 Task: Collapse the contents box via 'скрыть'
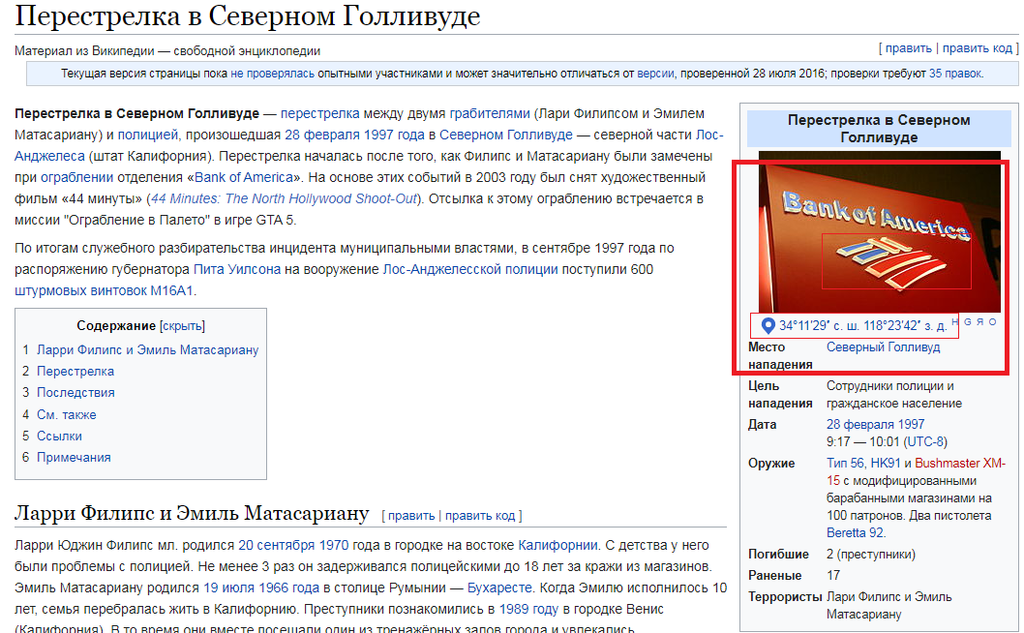tap(182, 325)
